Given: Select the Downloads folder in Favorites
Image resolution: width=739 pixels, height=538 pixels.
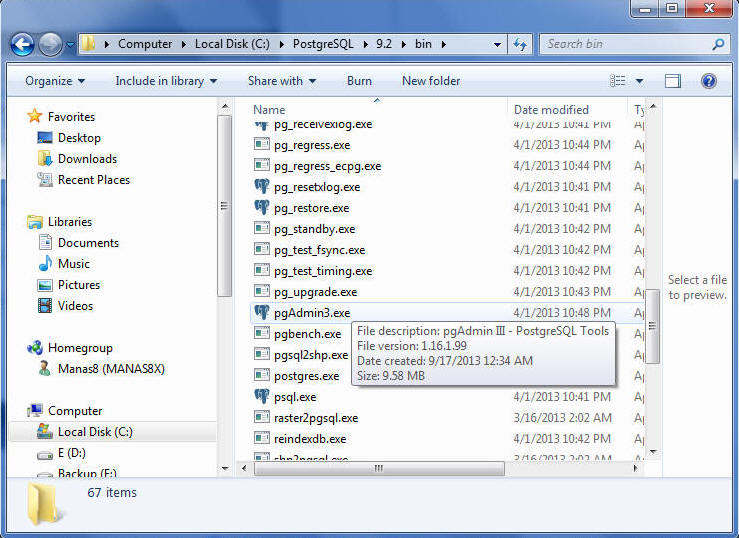Looking at the screenshot, I should click(86, 159).
